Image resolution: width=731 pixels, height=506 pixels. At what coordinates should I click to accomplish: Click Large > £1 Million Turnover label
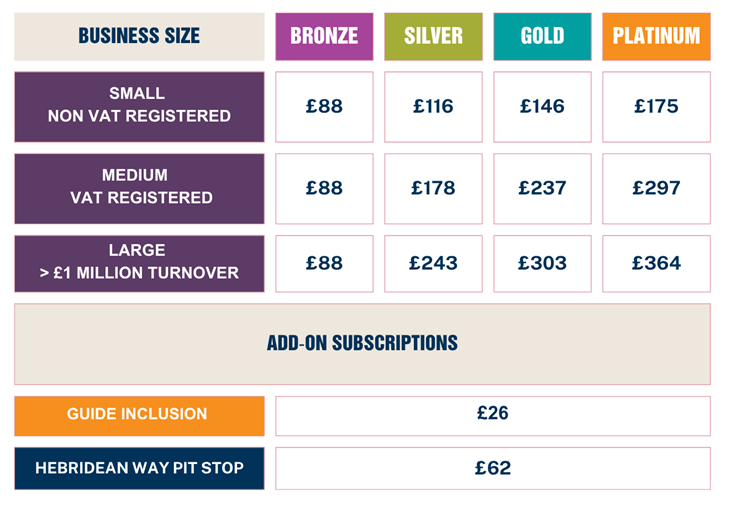click(139, 263)
